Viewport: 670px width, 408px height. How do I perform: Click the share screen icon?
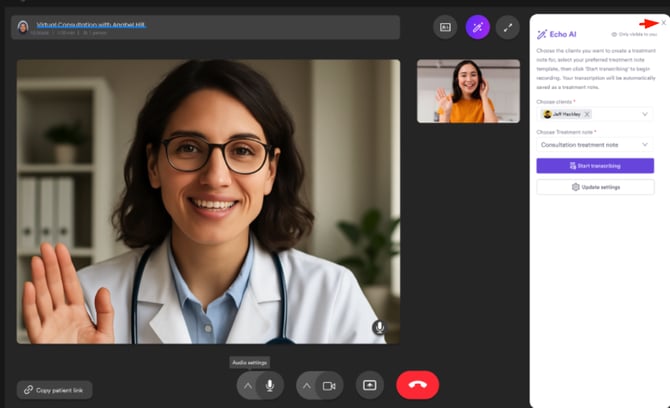point(369,385)
